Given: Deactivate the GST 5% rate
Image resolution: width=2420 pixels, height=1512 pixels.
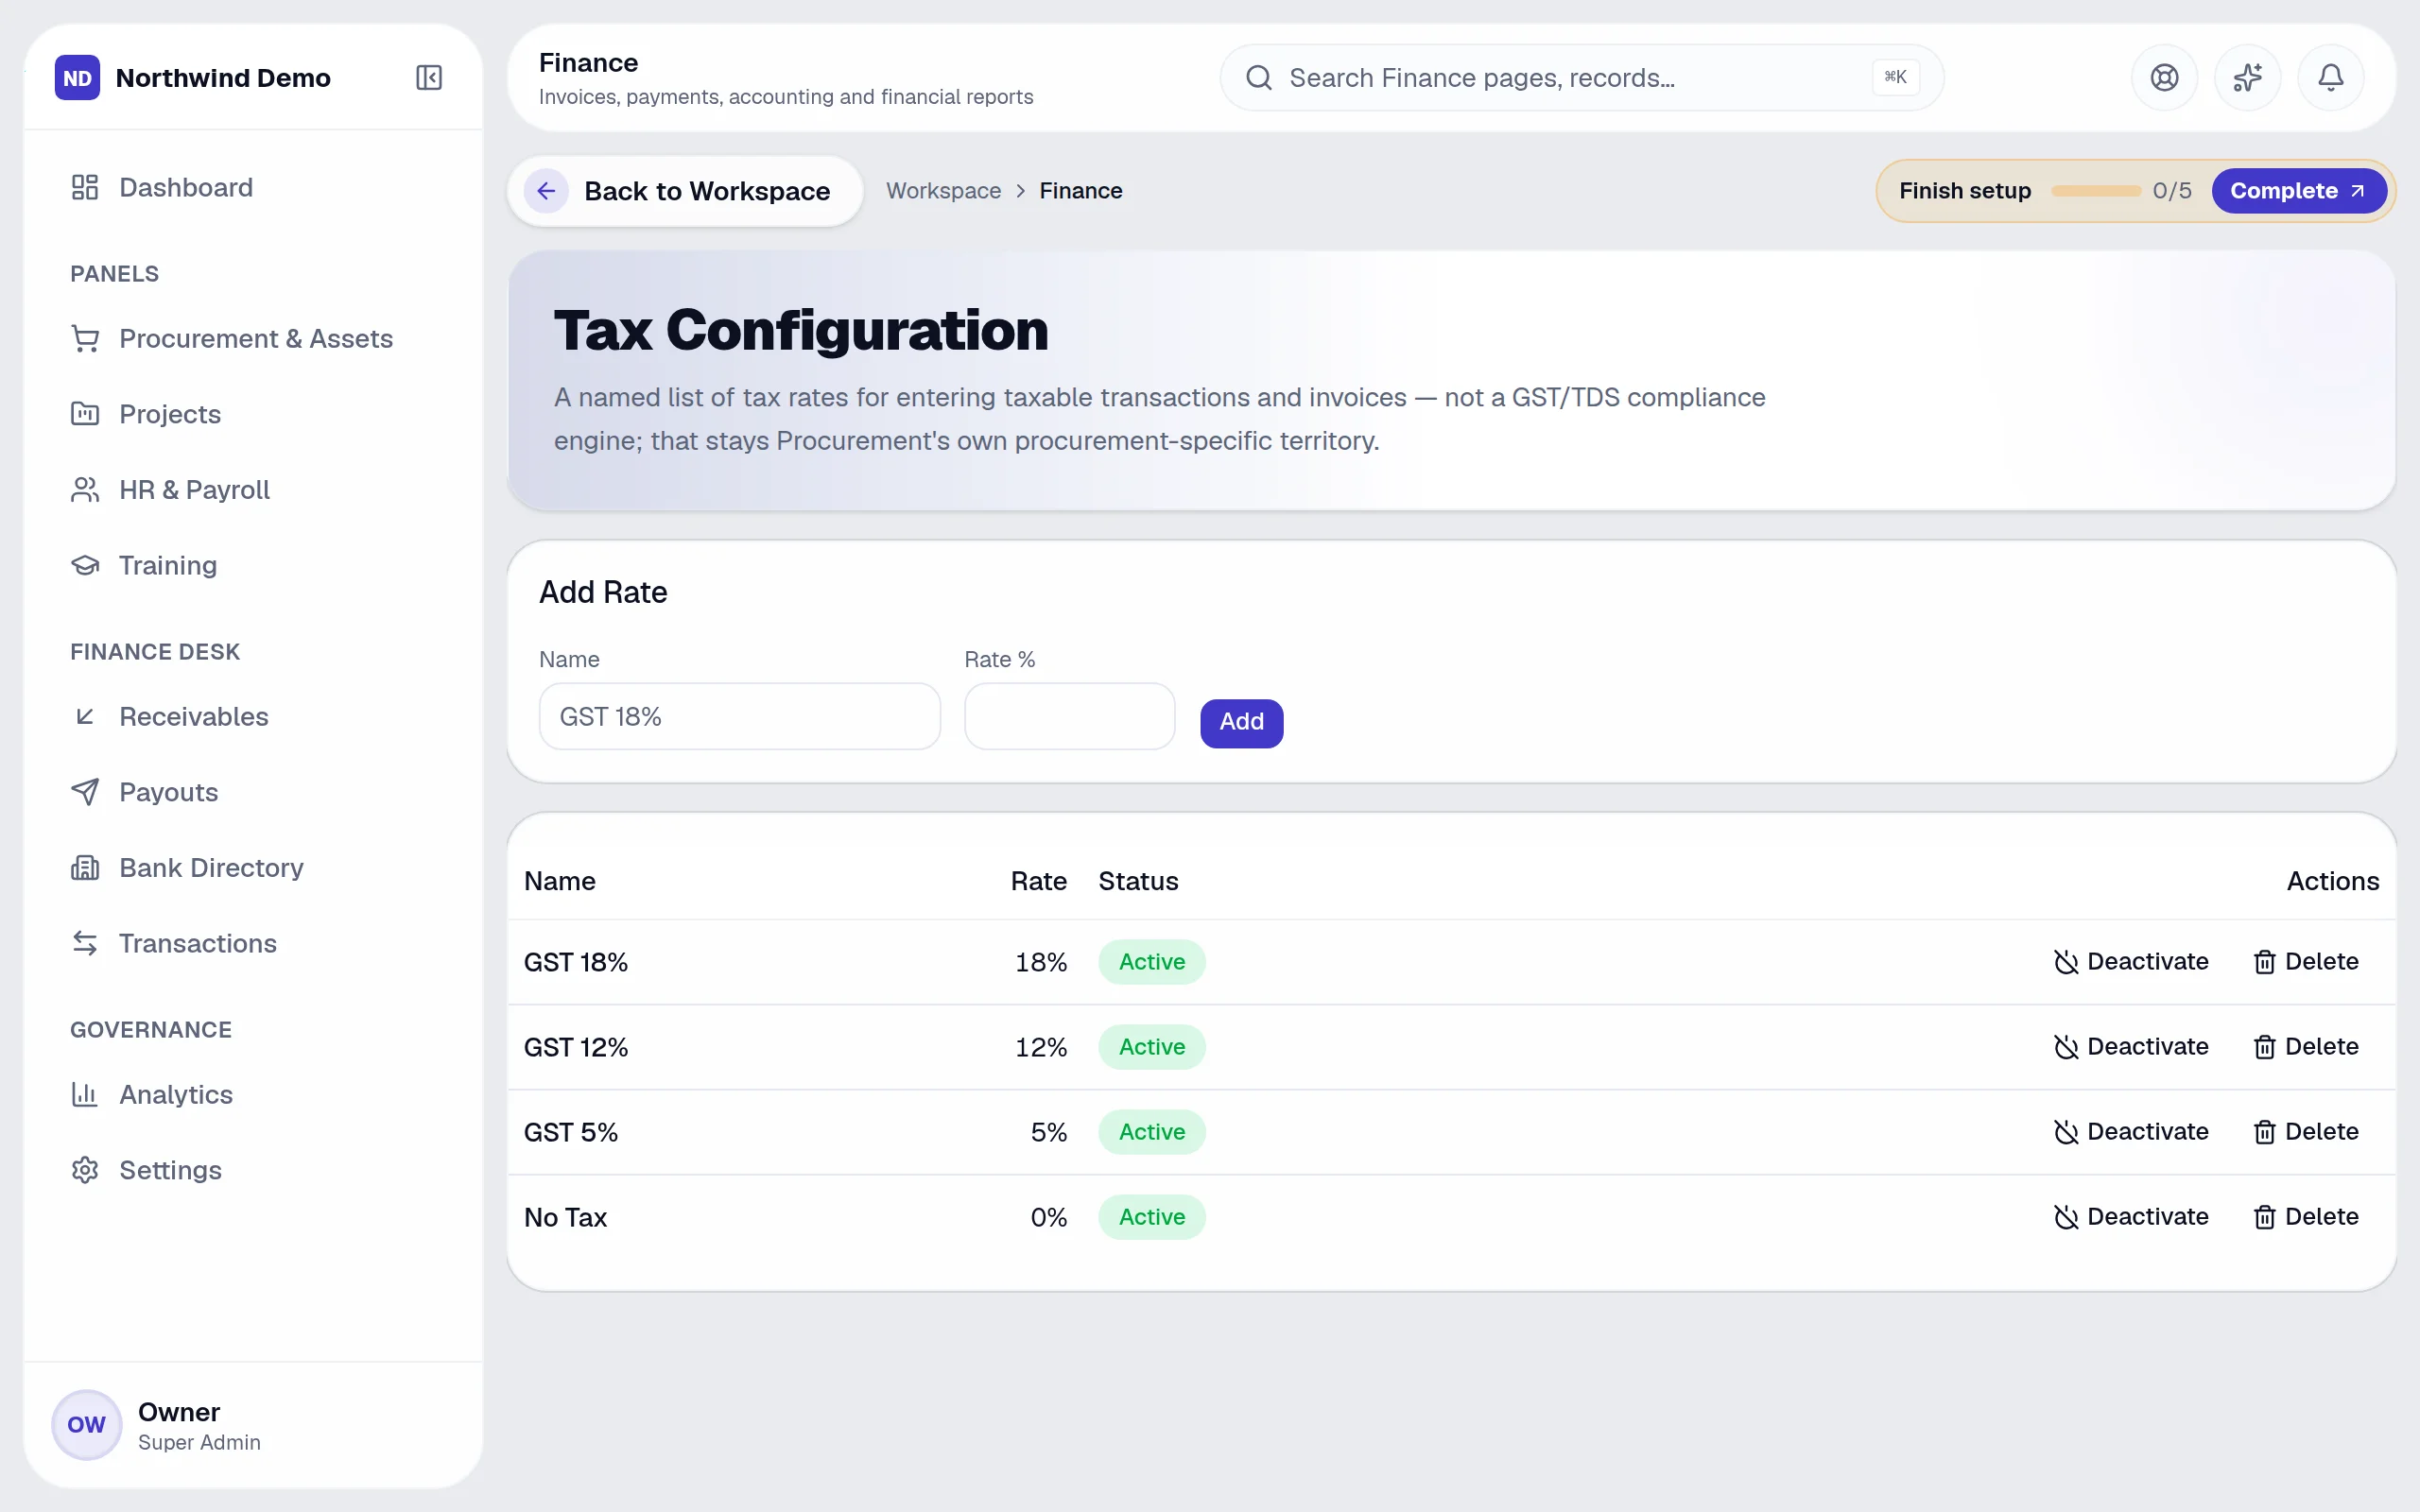Looking at the screenshot, I should tap(2130, 1132).
